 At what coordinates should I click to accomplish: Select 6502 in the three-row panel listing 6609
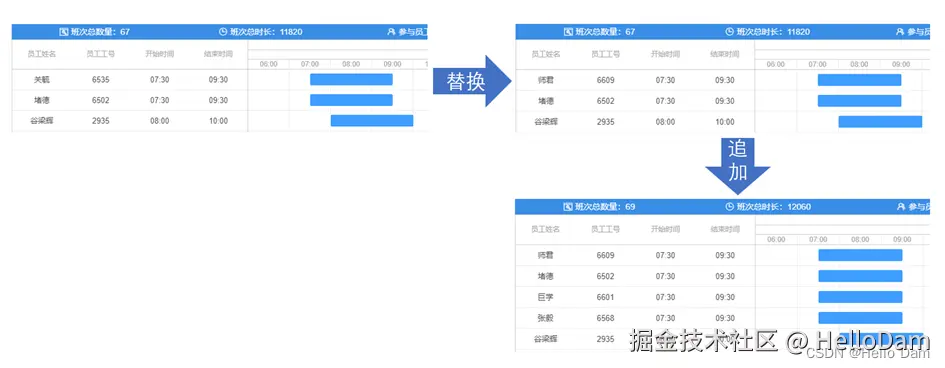click(x=606, y=101)
